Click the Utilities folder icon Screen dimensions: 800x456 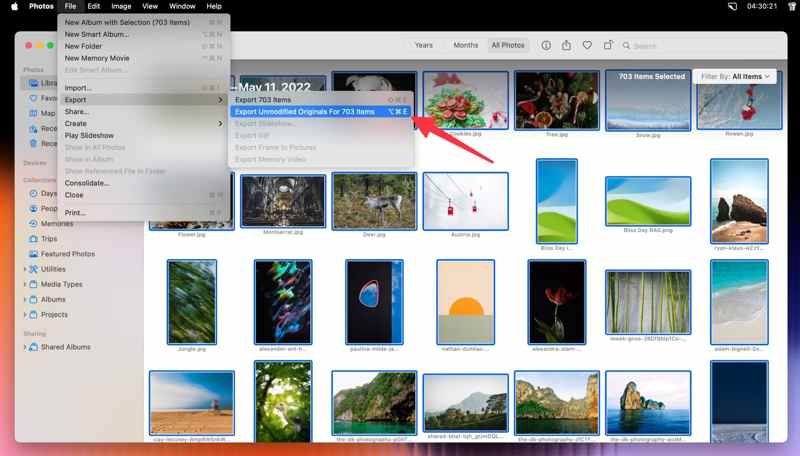tap(33, 269)
